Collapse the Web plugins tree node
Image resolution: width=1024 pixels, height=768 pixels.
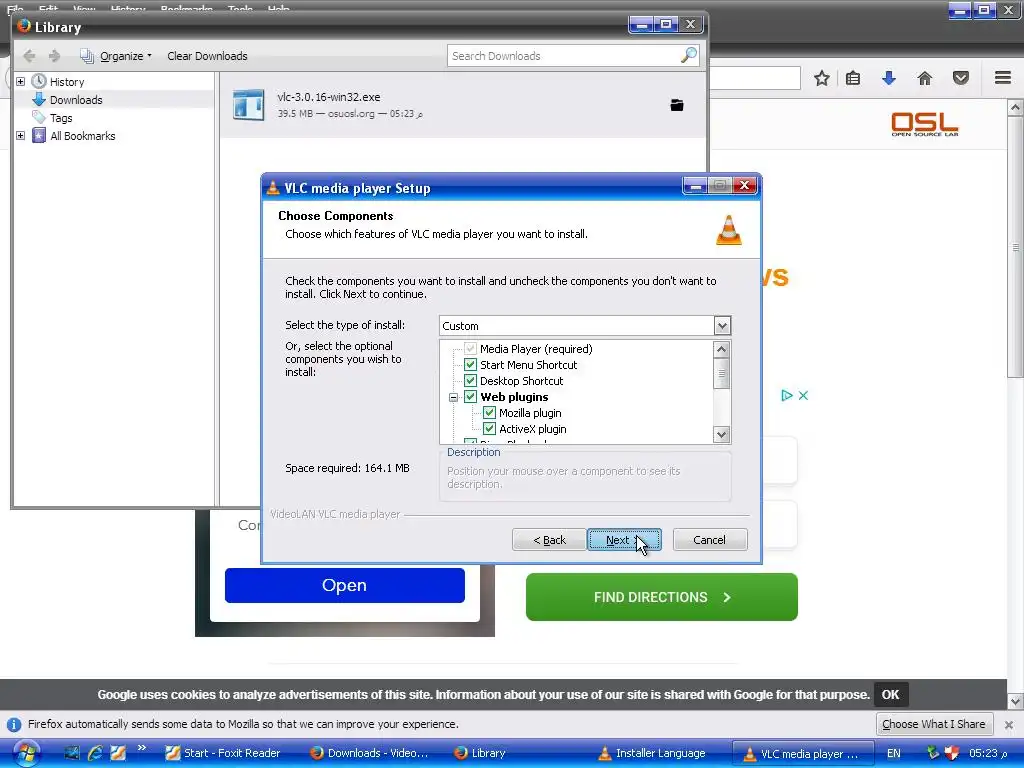click(453, 397)
